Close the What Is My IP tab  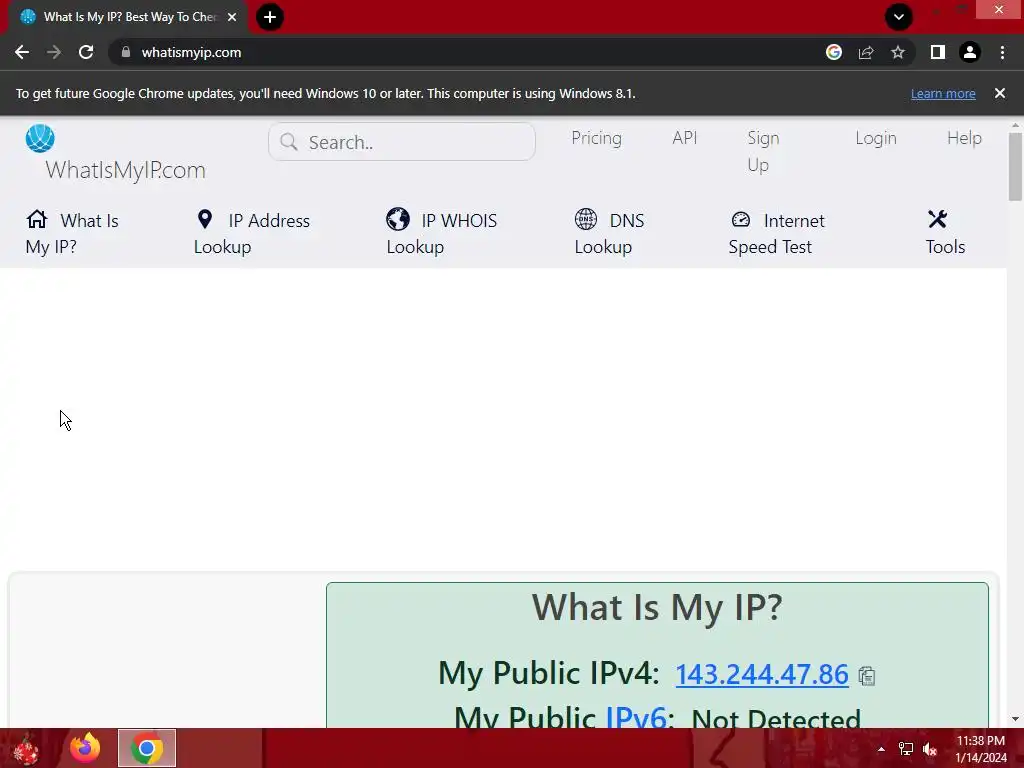pyautogui.click(x=232, y=17)
